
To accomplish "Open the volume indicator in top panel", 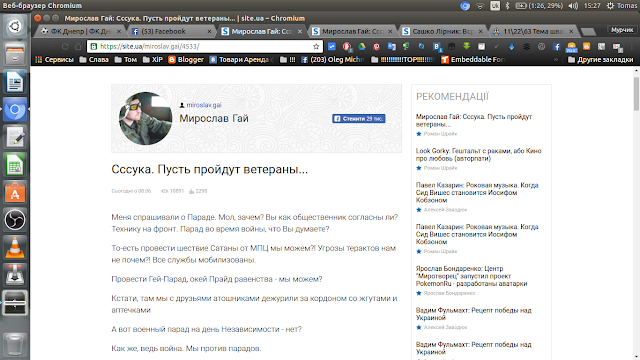I will point(573,6).
